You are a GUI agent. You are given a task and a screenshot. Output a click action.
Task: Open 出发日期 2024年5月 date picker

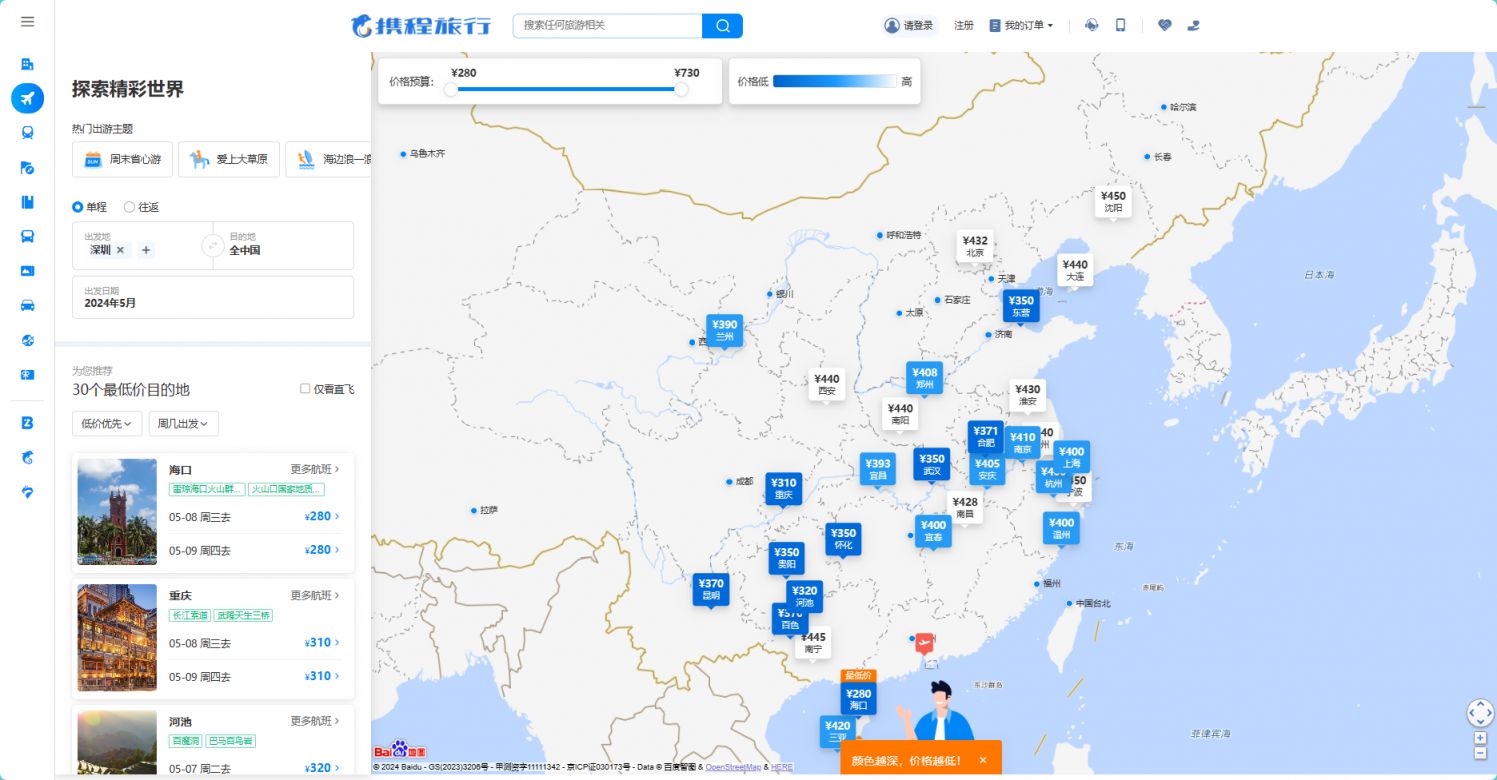[213, 297]
